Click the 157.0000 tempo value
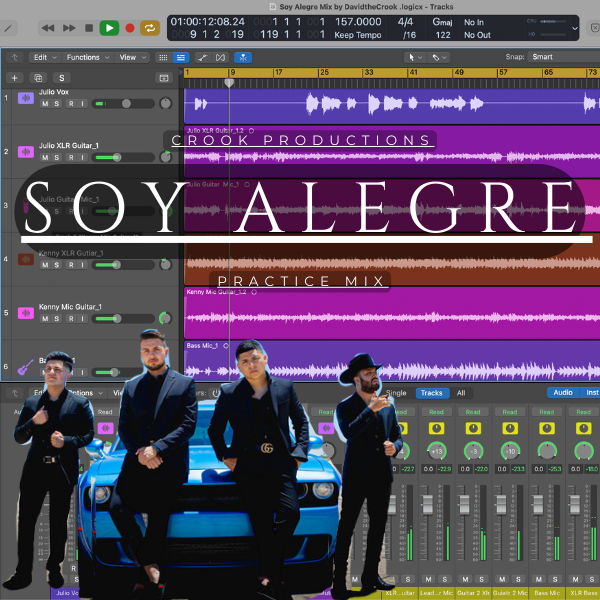The width and height of the screenshot is (600, 600). [358, 22]
